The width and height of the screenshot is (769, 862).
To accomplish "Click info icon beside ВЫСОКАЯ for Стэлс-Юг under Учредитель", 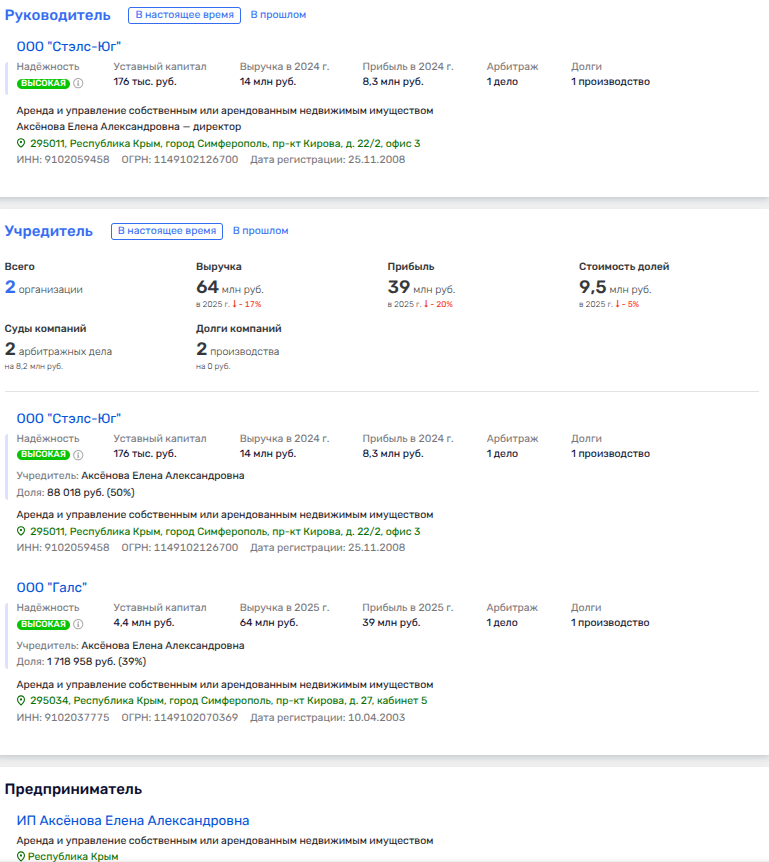I will pos(78,454).
